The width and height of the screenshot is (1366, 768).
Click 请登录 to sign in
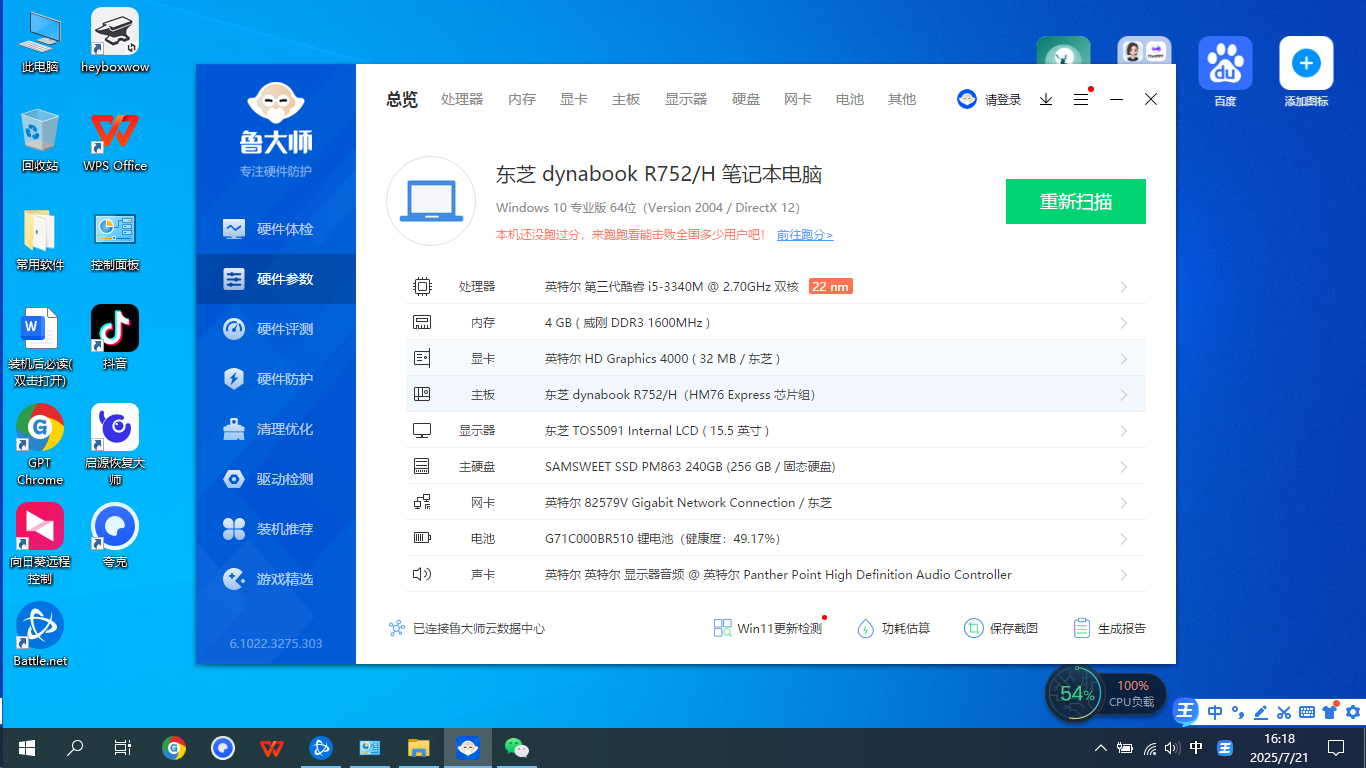click(x=990, y=99)
